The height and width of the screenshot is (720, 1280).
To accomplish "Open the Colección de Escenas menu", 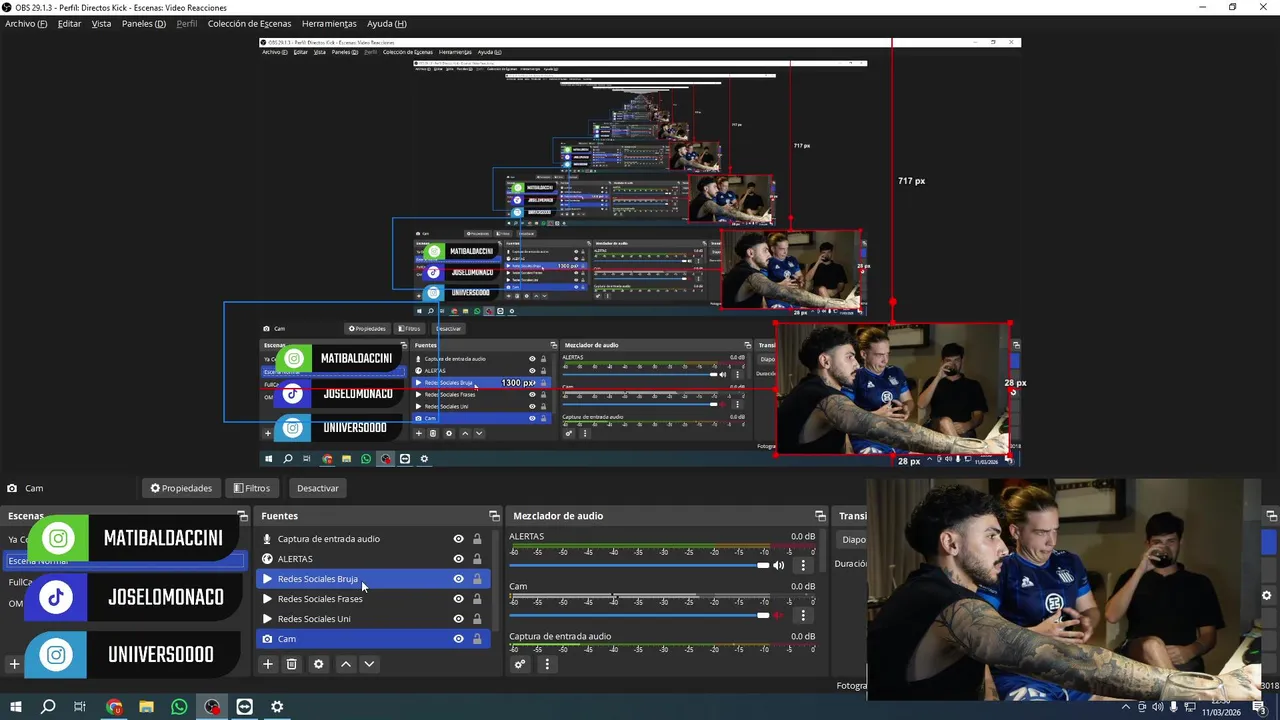I will pos(249,24).
